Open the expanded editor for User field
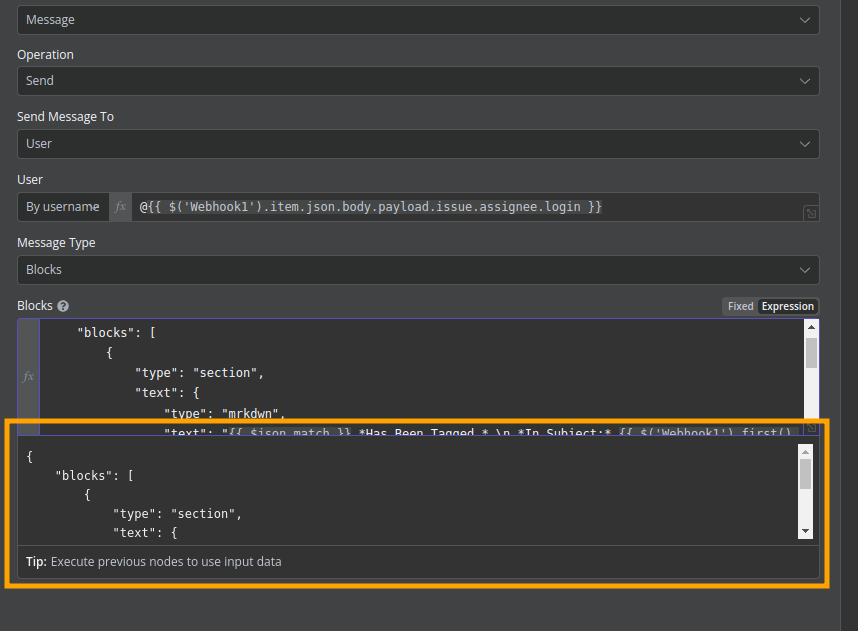 point(811,213)
